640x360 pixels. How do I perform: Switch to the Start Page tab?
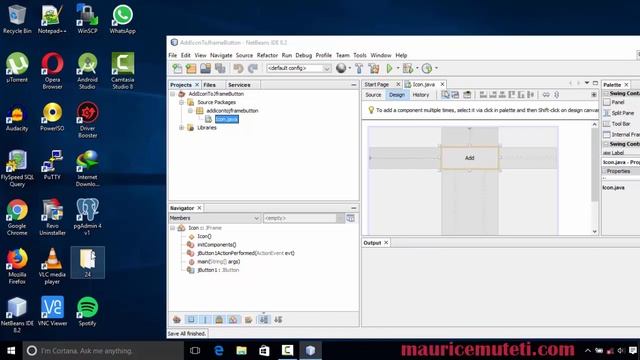click(377, 84)
